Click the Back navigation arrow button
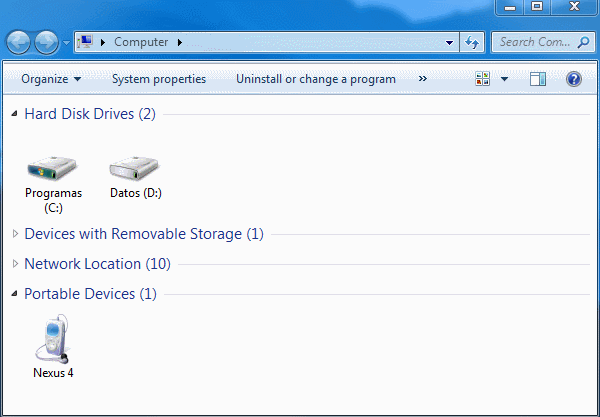Viewport: 600px width, 417px height. [x=20, y=43]
